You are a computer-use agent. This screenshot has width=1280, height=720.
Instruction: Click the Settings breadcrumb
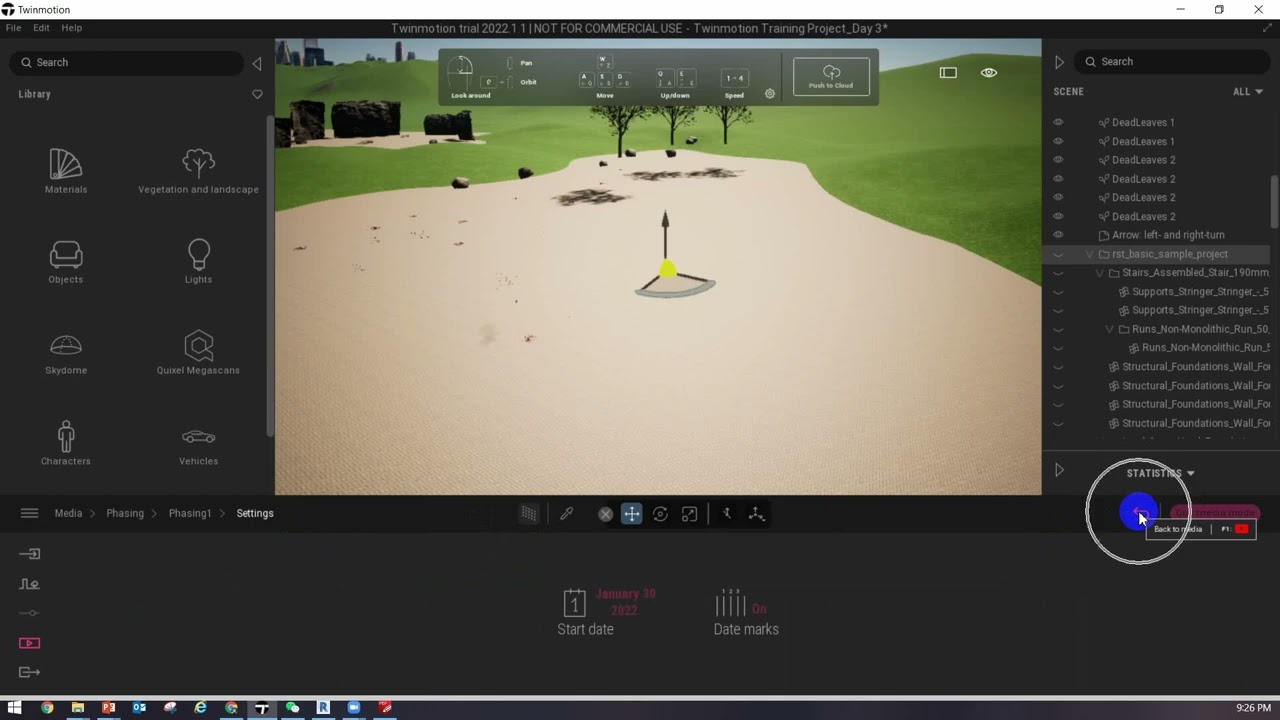coord(255,513)
